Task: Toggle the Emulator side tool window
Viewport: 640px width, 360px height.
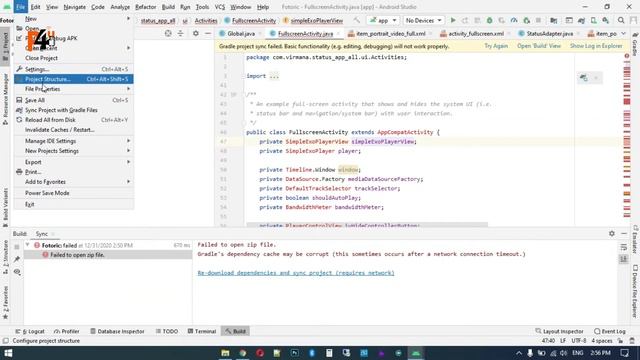Action: click(x=635, y=239)
